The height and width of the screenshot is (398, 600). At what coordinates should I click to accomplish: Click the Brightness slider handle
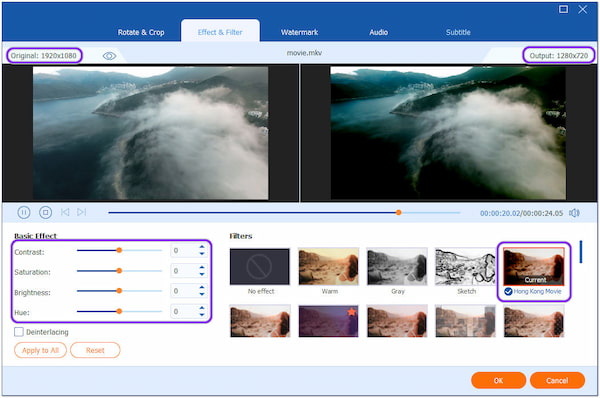(x=119, y=291)
